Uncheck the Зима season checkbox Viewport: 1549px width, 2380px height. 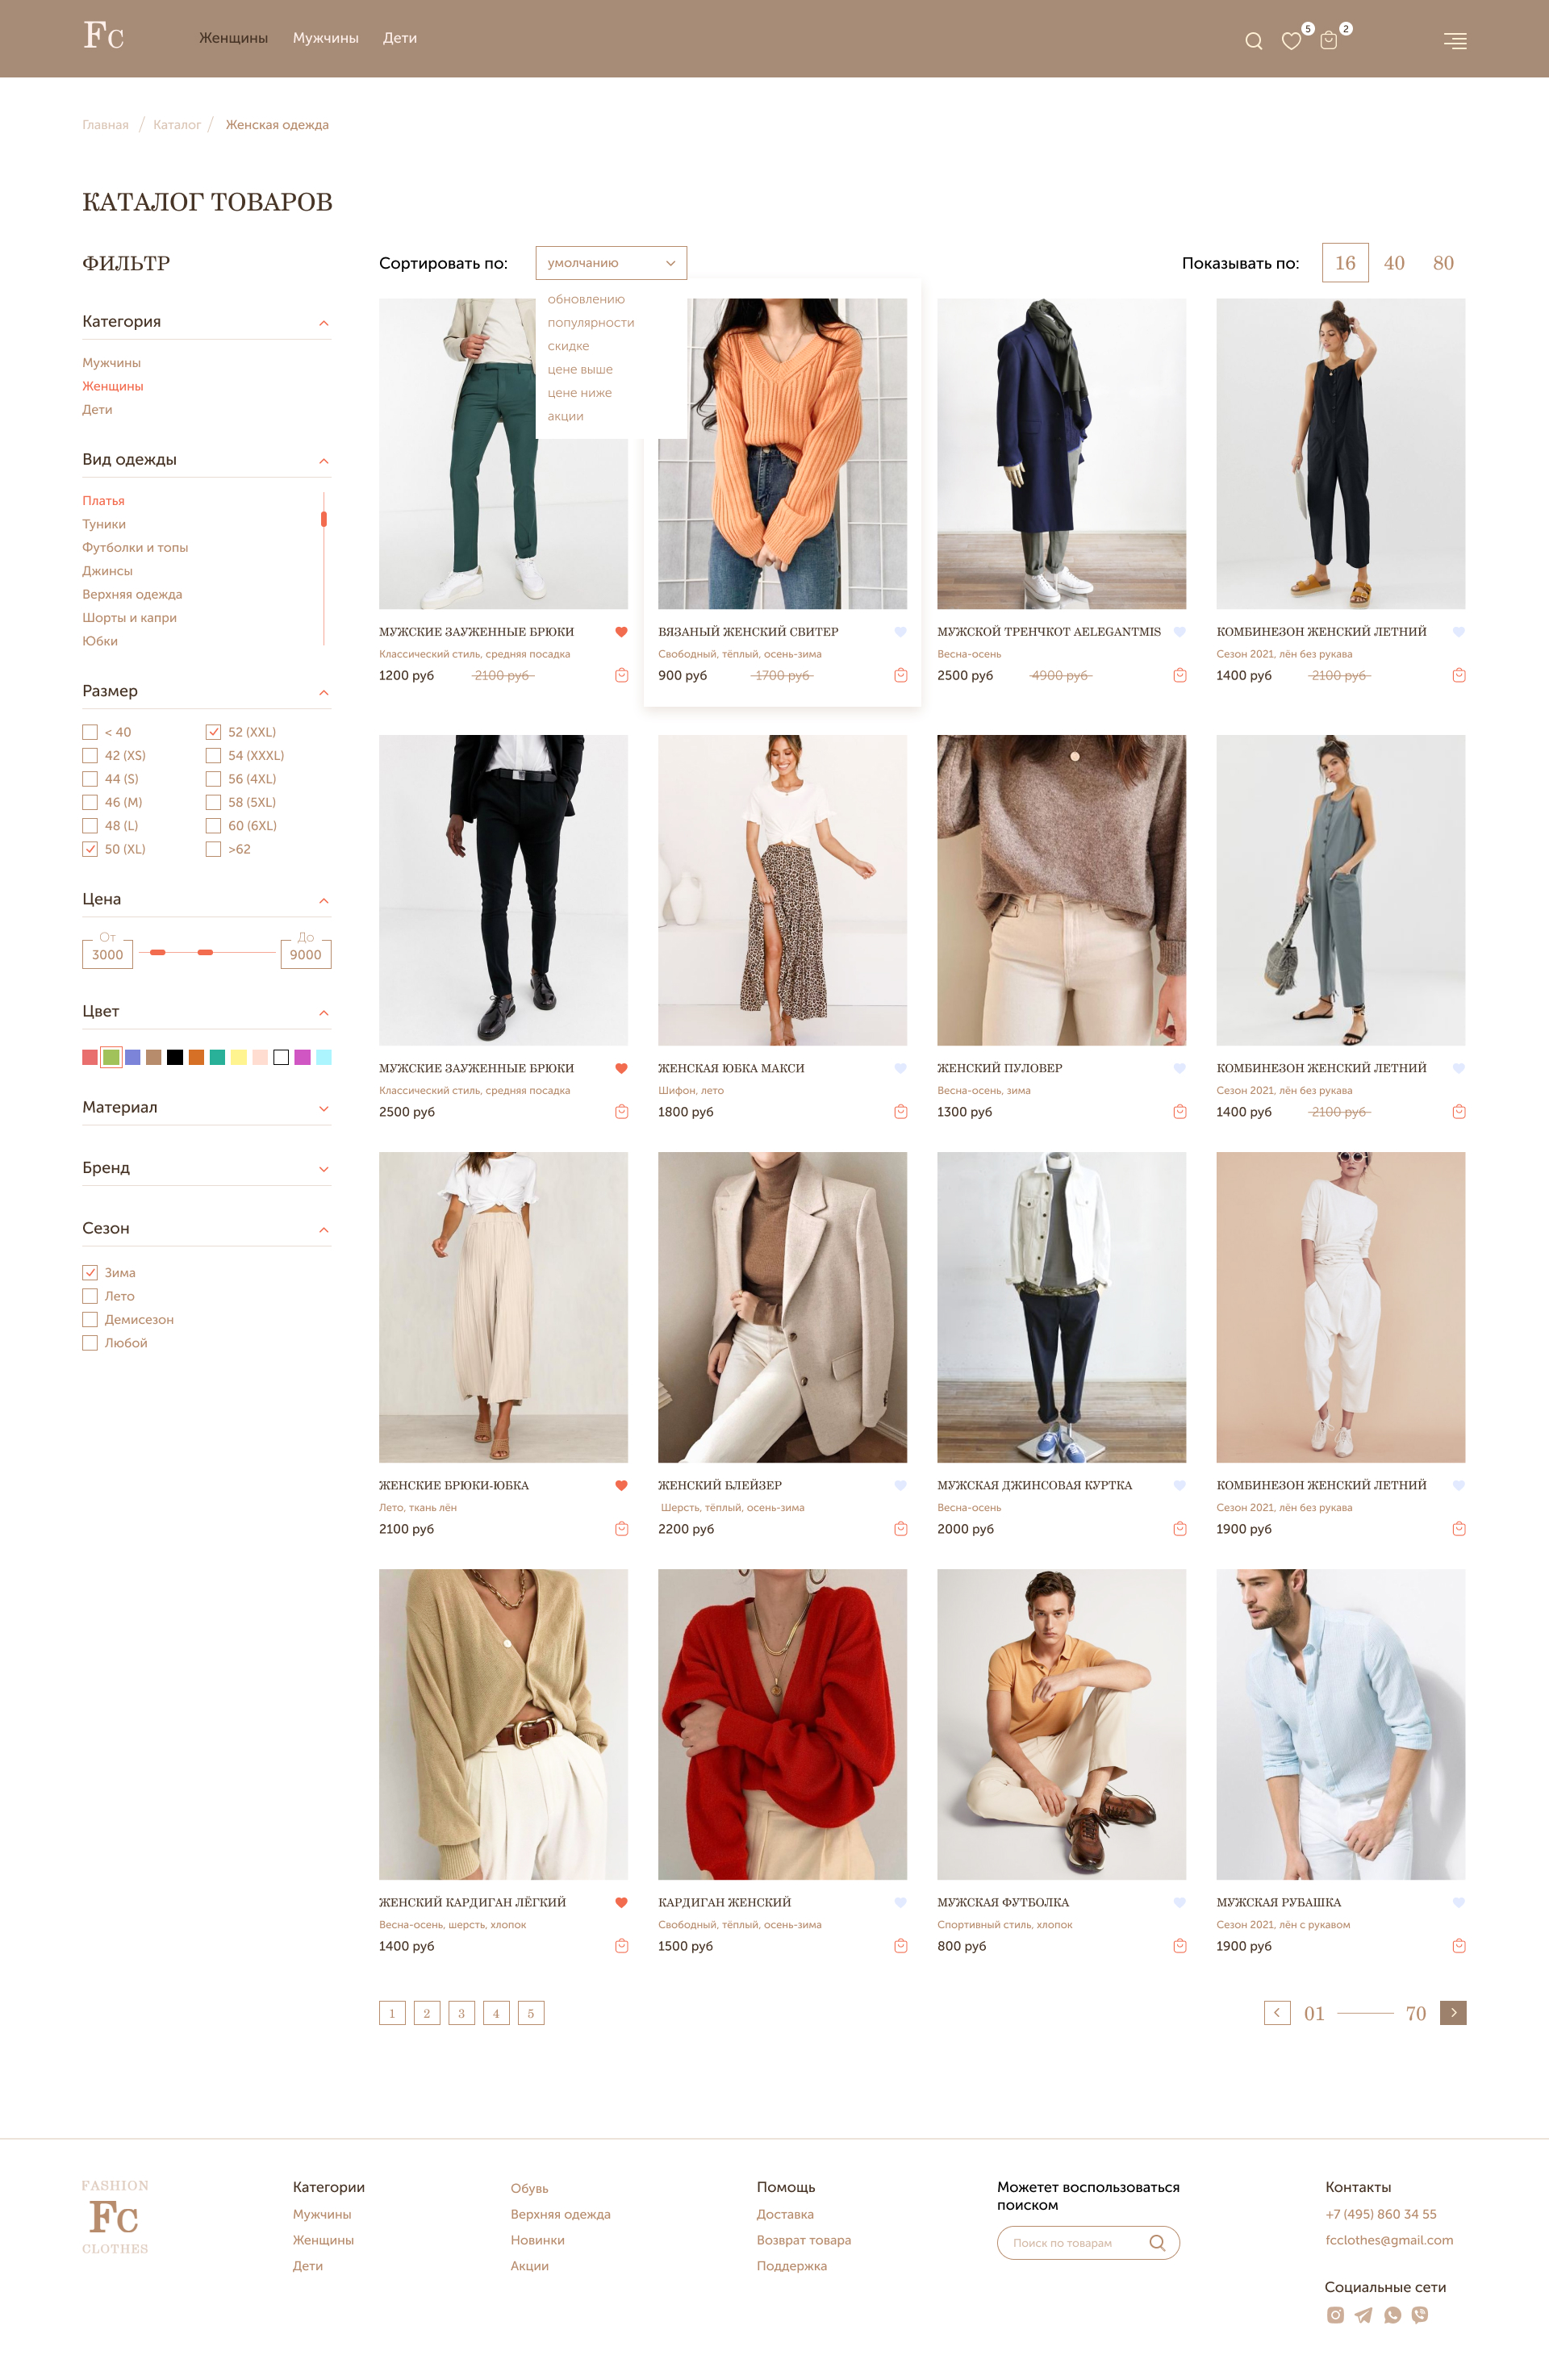[90, 1273]
